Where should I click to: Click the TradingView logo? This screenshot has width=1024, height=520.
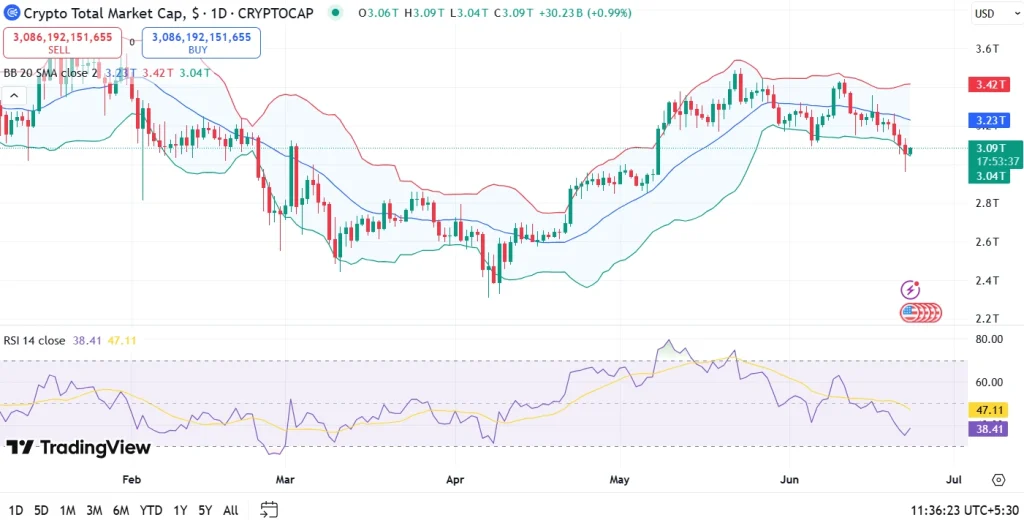(78, 447)
